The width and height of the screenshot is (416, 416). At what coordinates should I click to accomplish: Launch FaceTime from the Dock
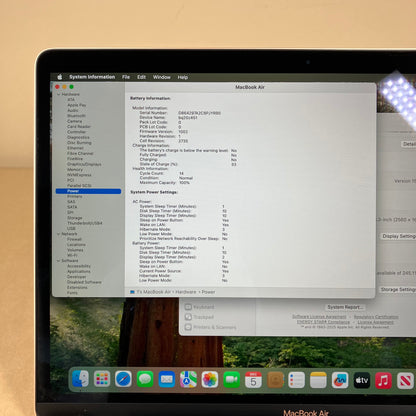232,380
